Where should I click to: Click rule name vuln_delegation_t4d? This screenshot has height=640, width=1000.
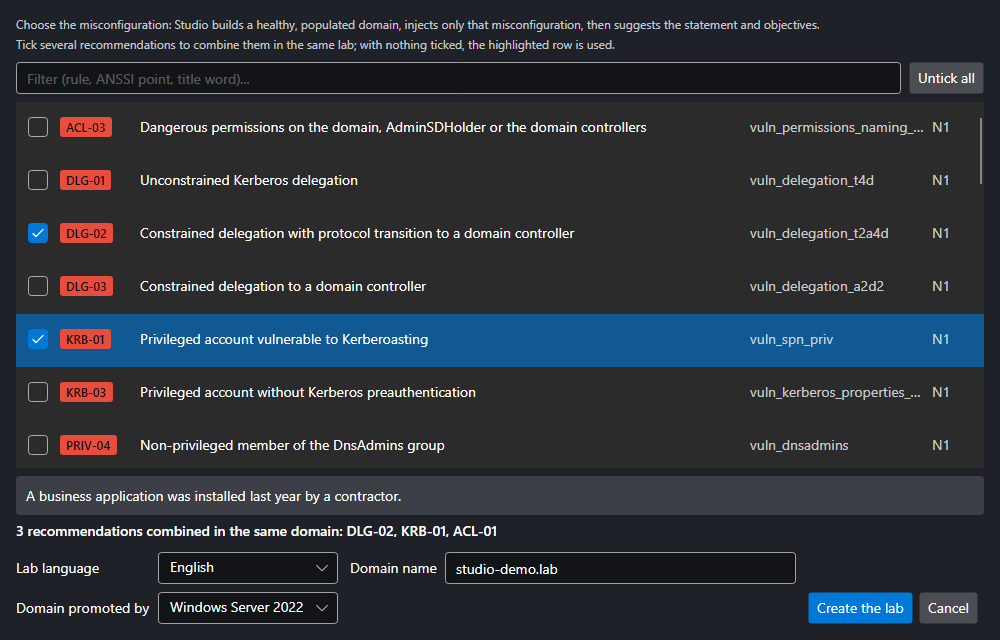812,180
